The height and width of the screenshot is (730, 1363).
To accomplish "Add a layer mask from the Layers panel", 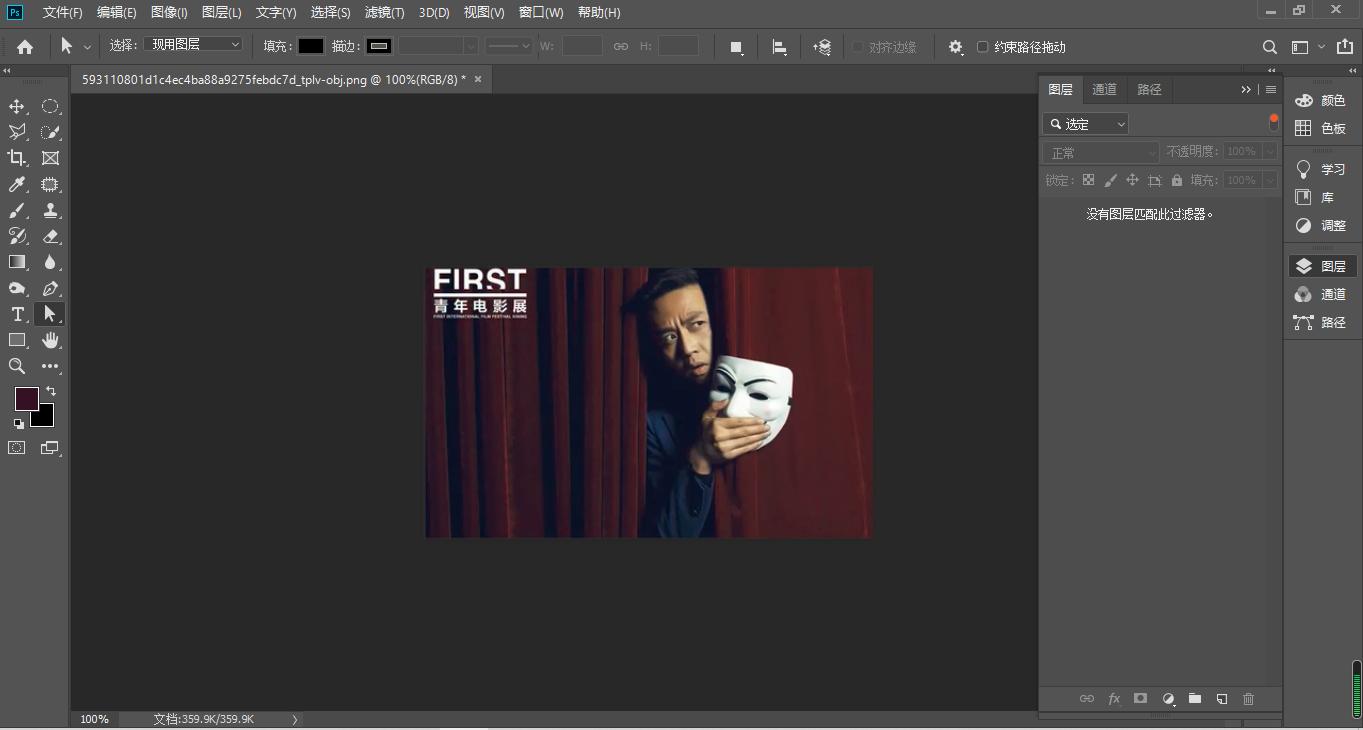I will (1140, 698).
